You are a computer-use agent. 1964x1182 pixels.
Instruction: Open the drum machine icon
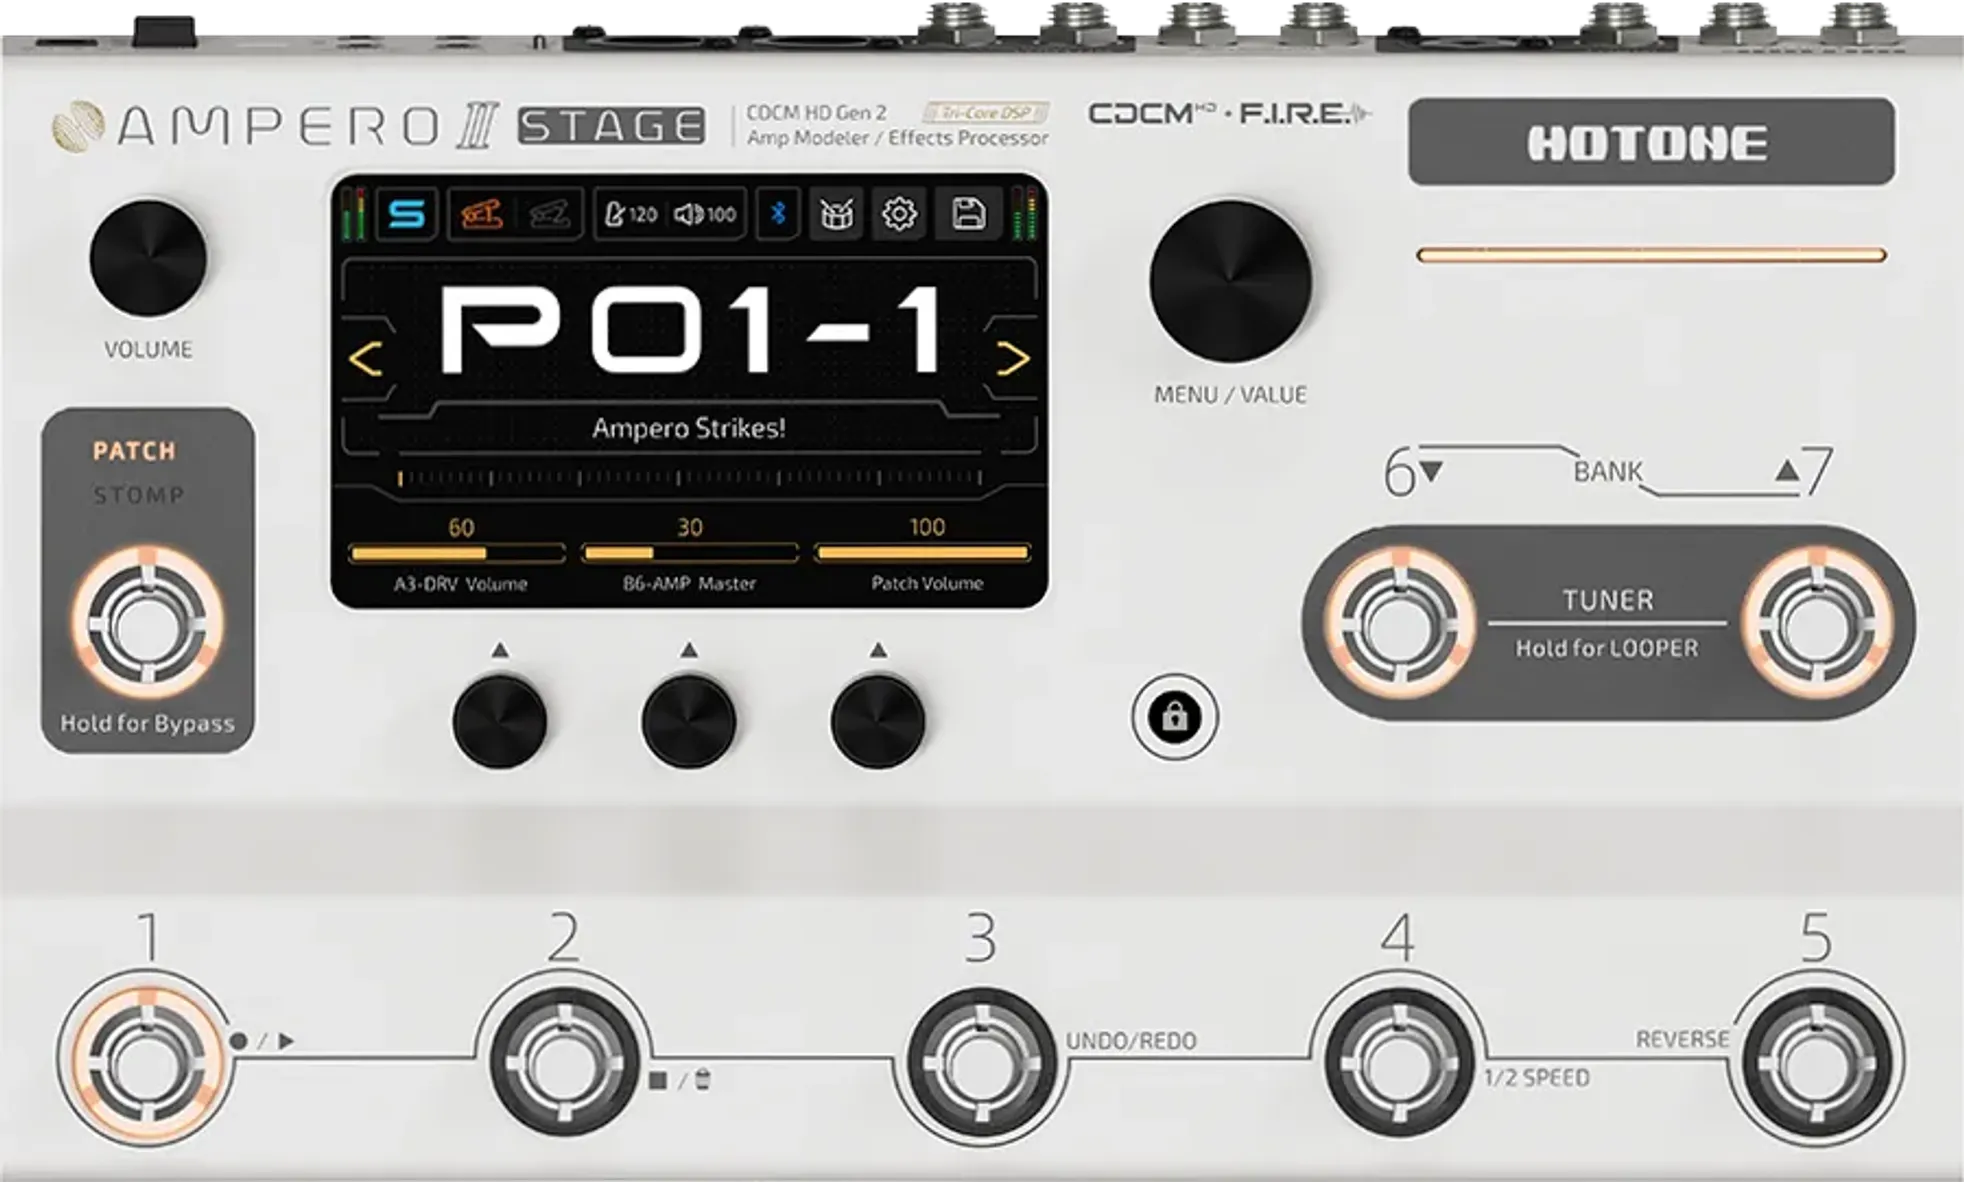[x=836, y=214]
